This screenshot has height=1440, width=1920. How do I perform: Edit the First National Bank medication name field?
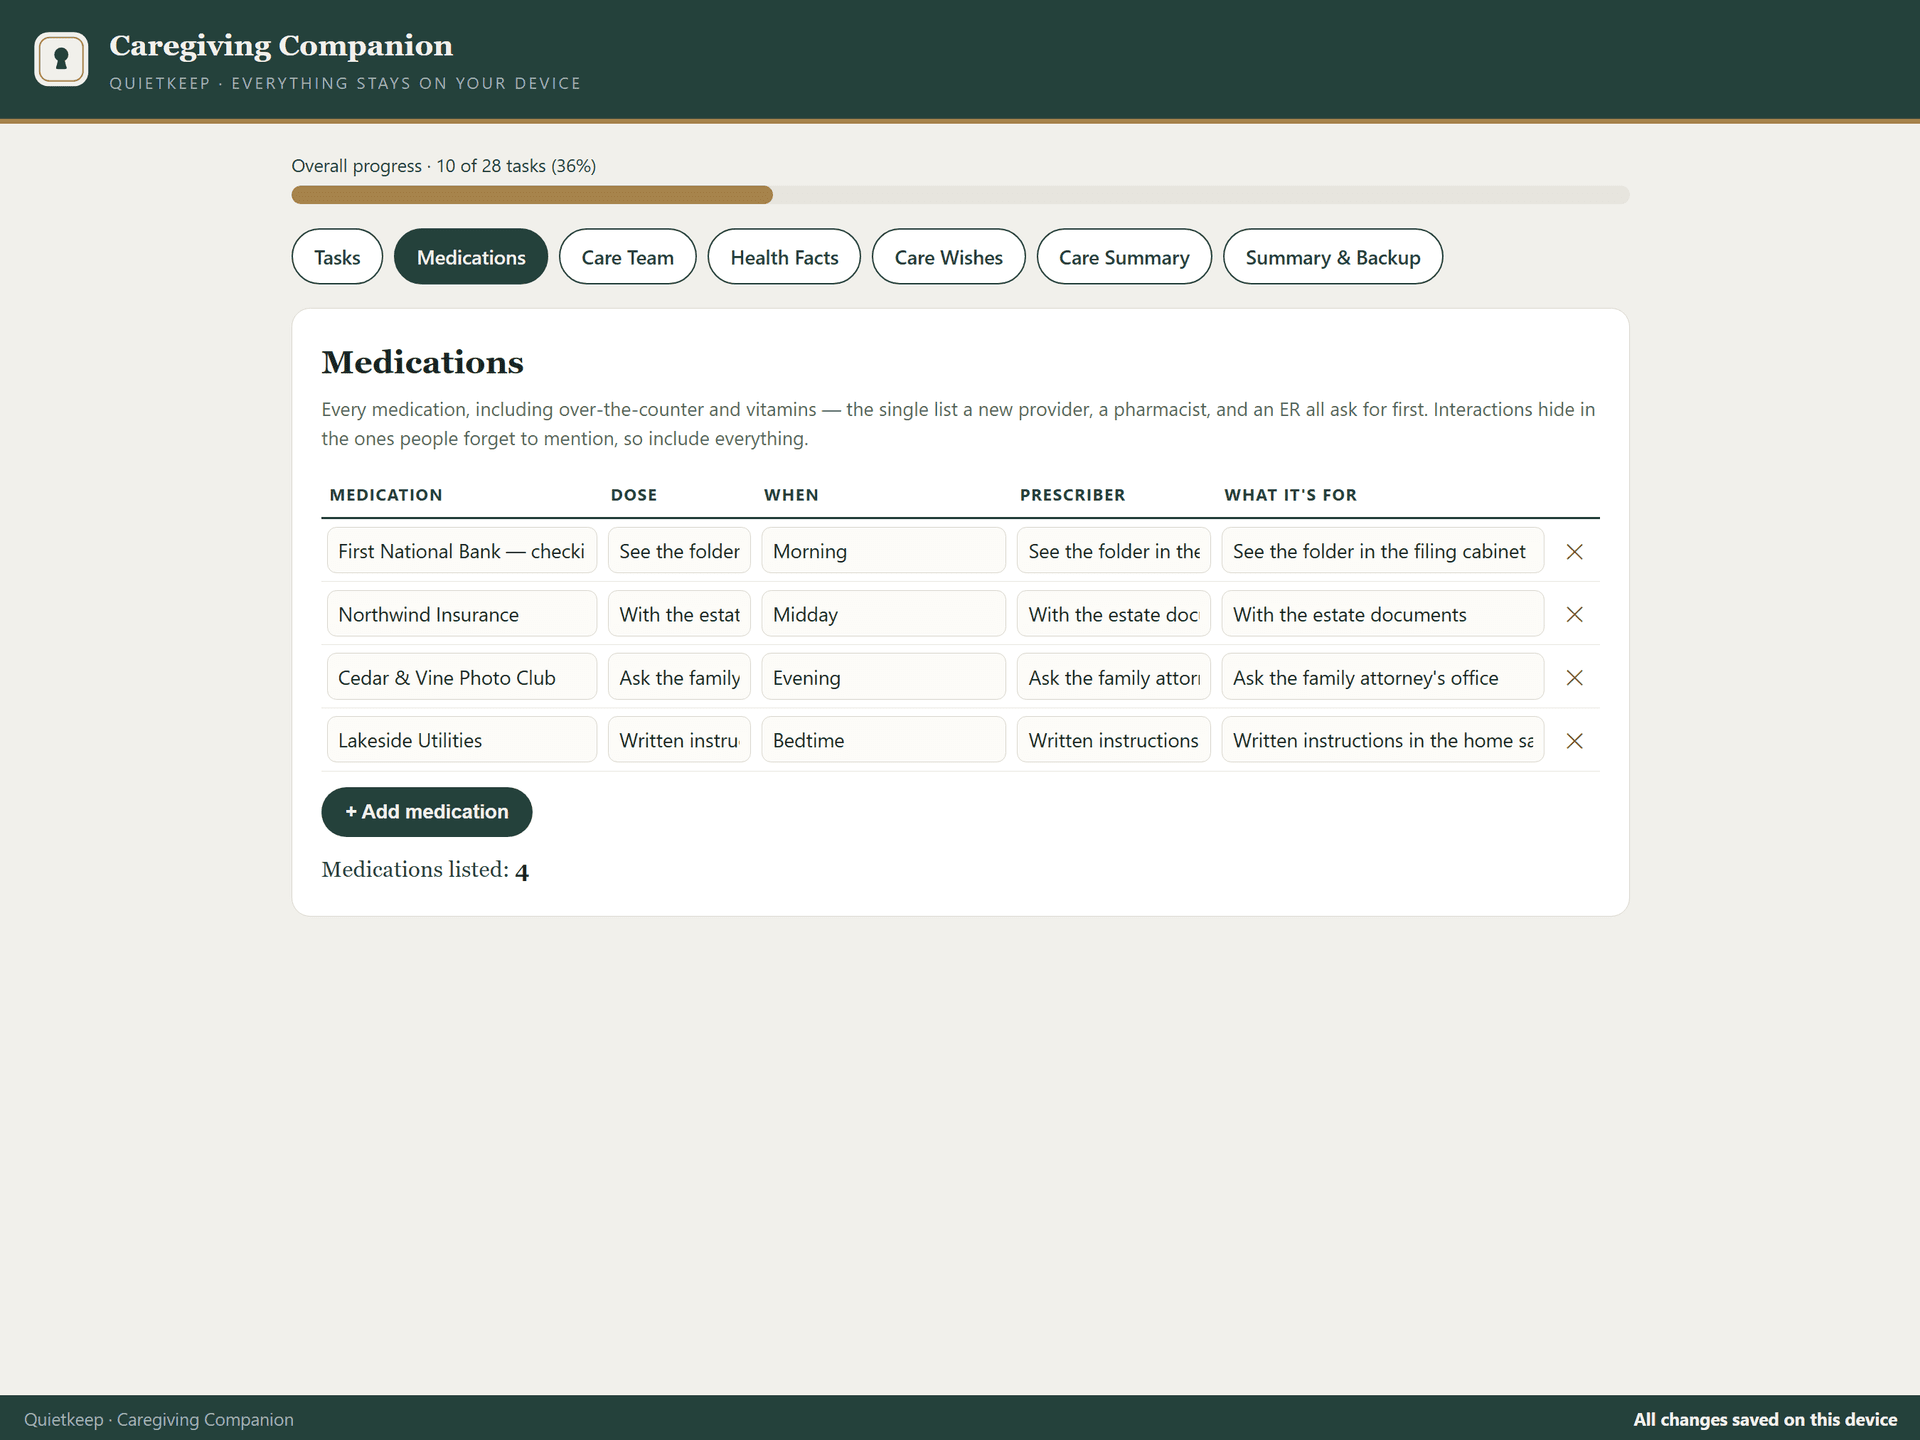tap(462, 551)
